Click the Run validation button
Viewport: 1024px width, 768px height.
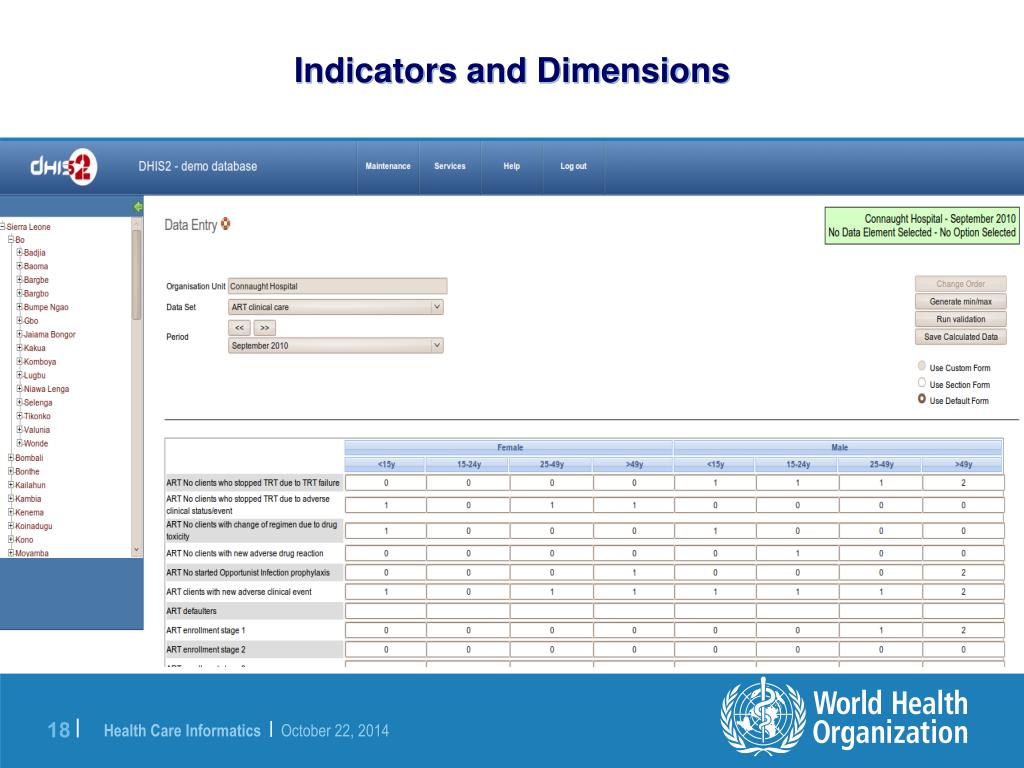point(961,319)
